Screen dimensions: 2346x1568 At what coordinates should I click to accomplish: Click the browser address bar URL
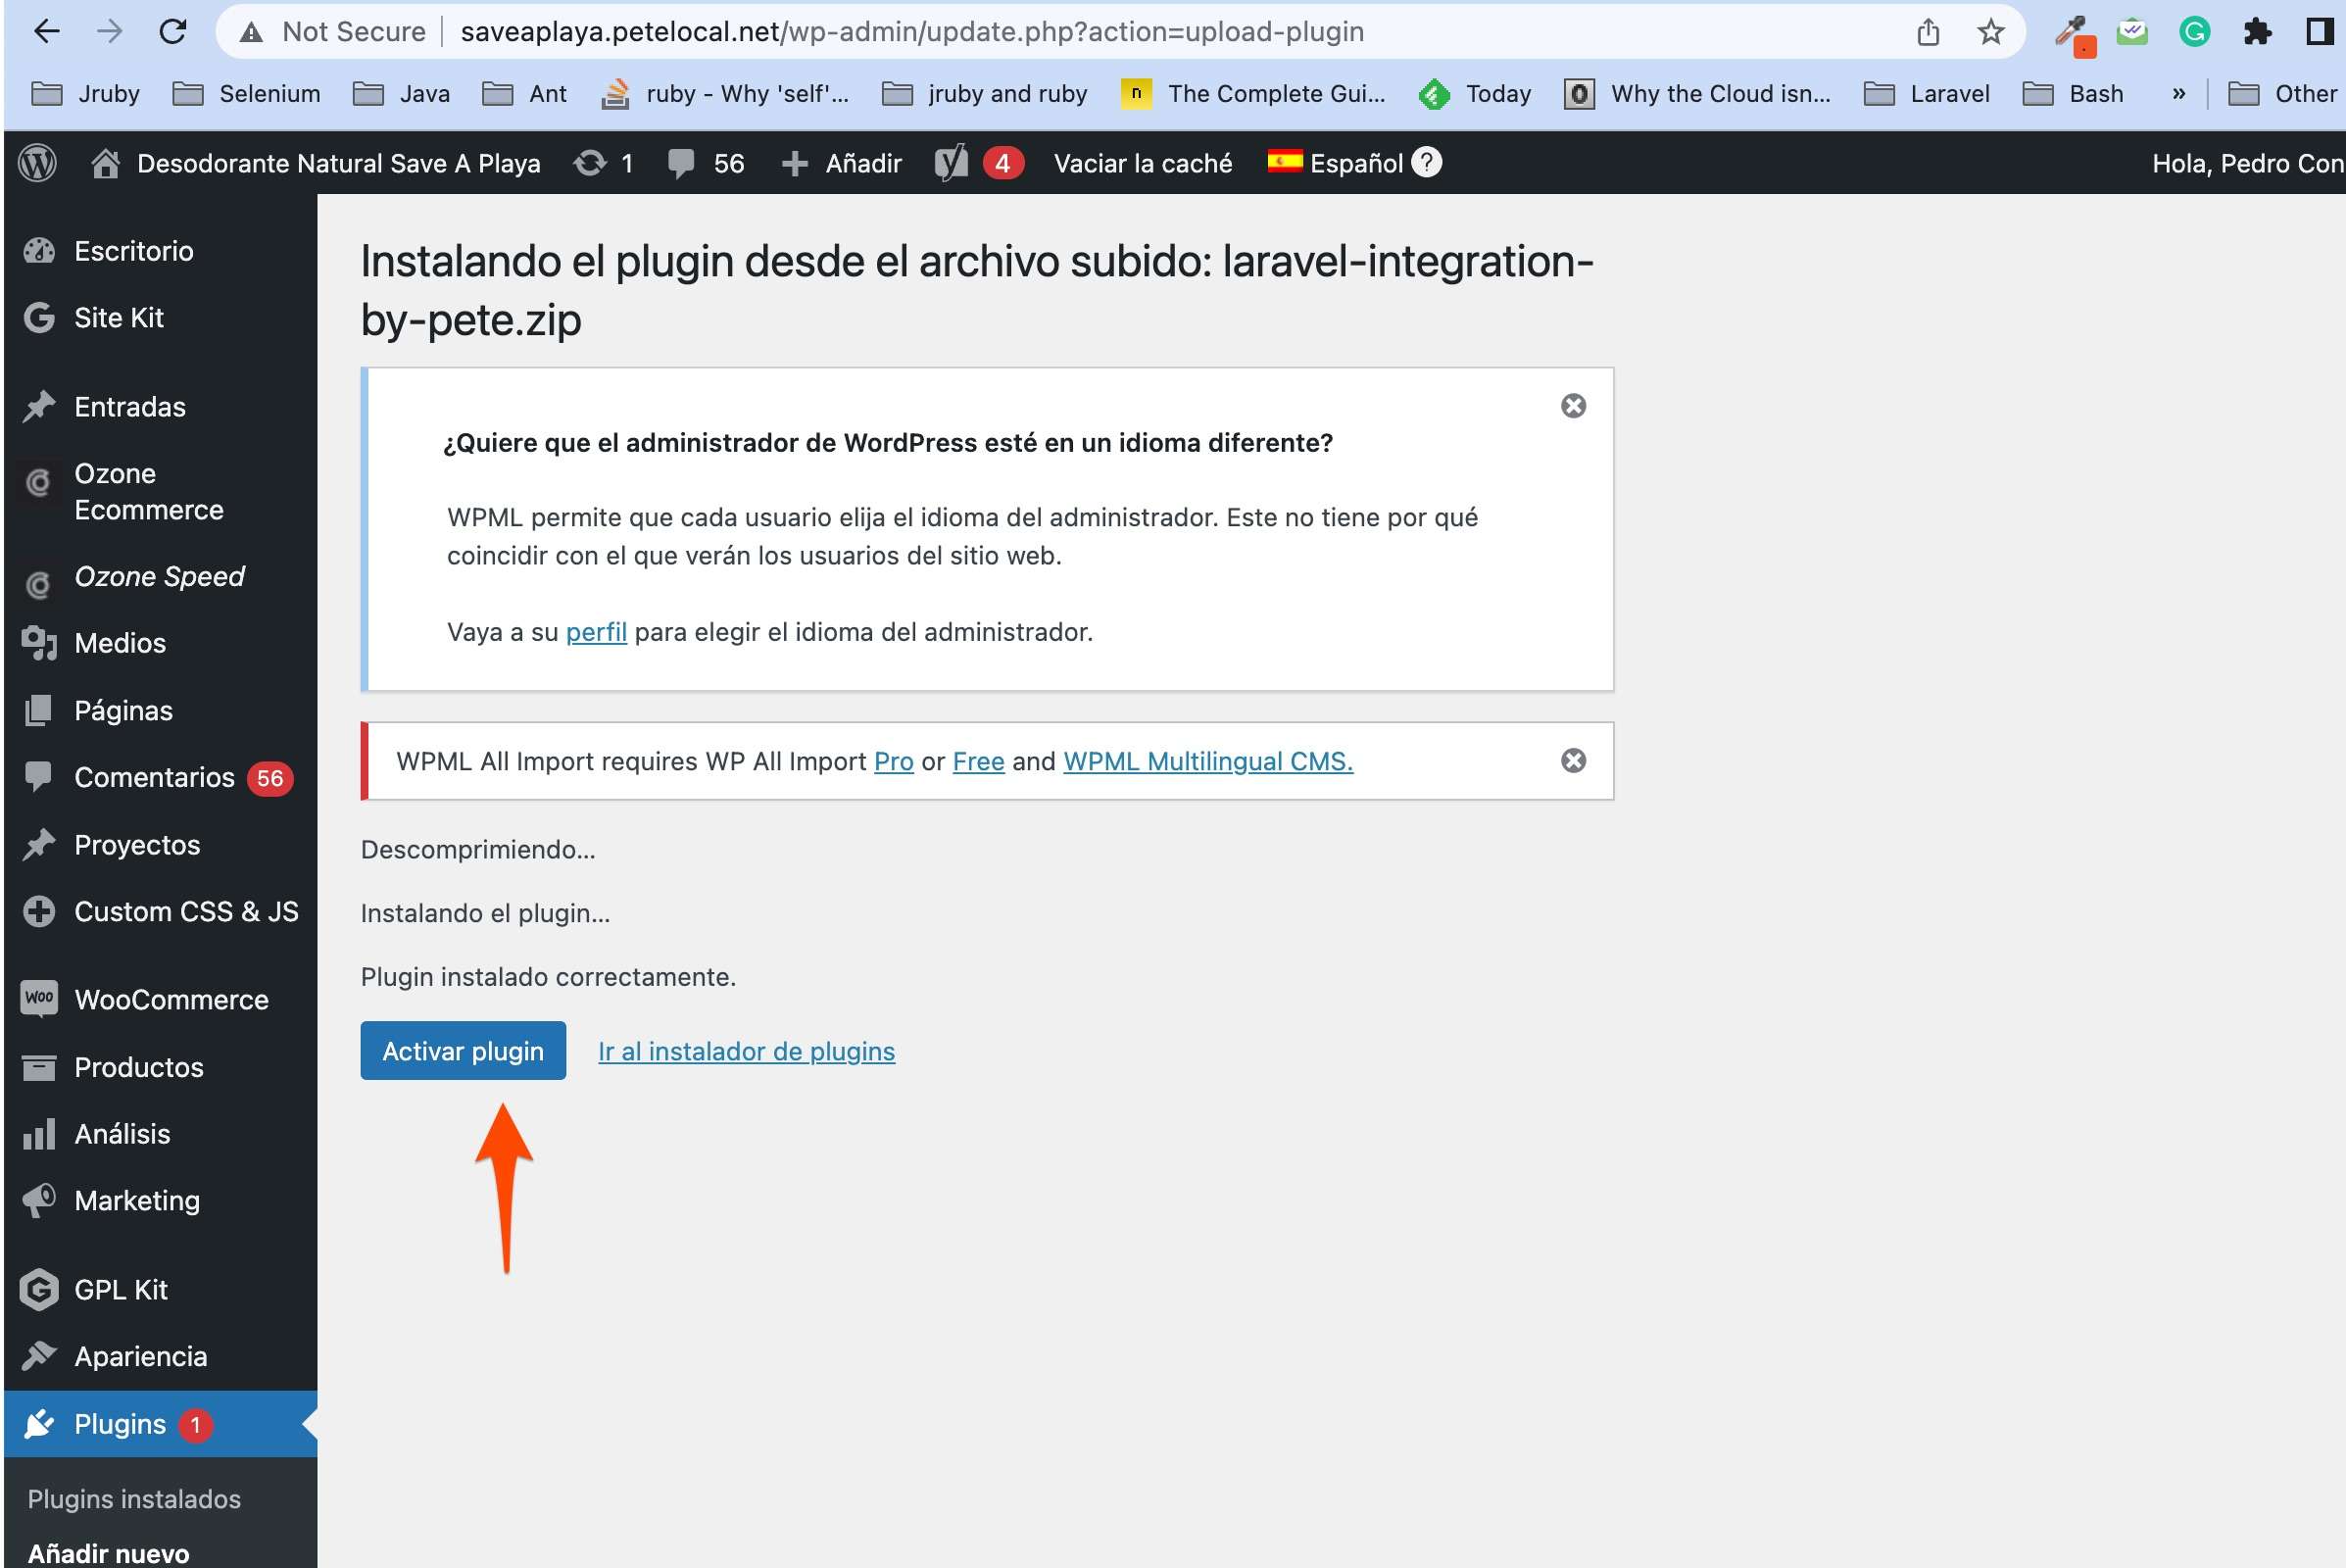click(911, 32)
